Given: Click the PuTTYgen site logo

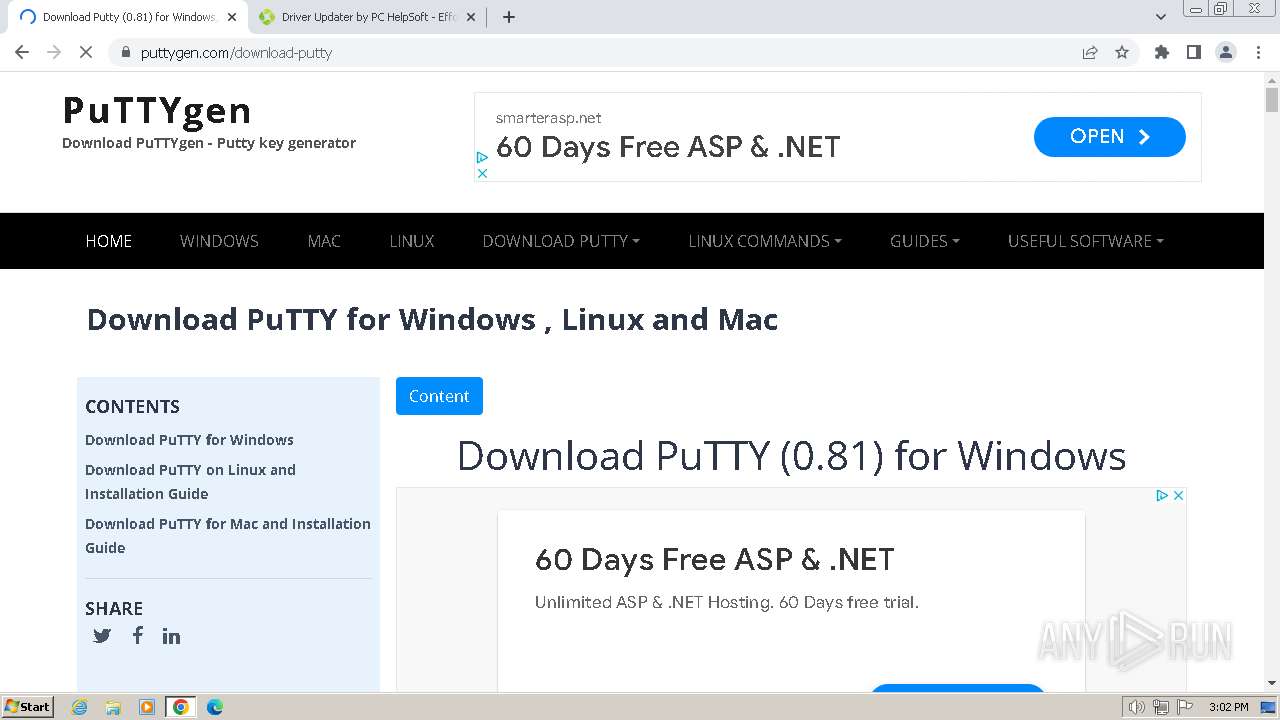Looking at the screenshot, I should (x=157, y=110).
